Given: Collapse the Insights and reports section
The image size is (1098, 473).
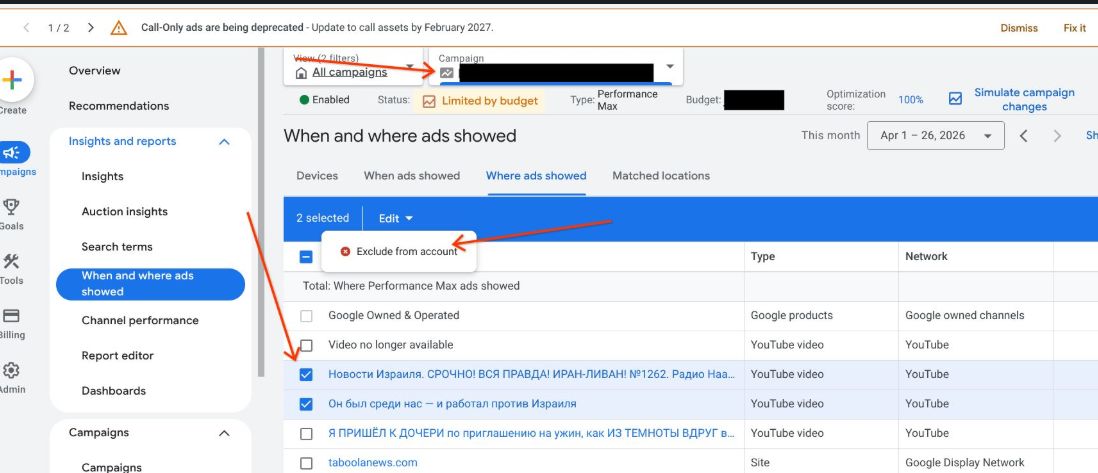Looking at the screenshot, I should (x=224, y=142).
